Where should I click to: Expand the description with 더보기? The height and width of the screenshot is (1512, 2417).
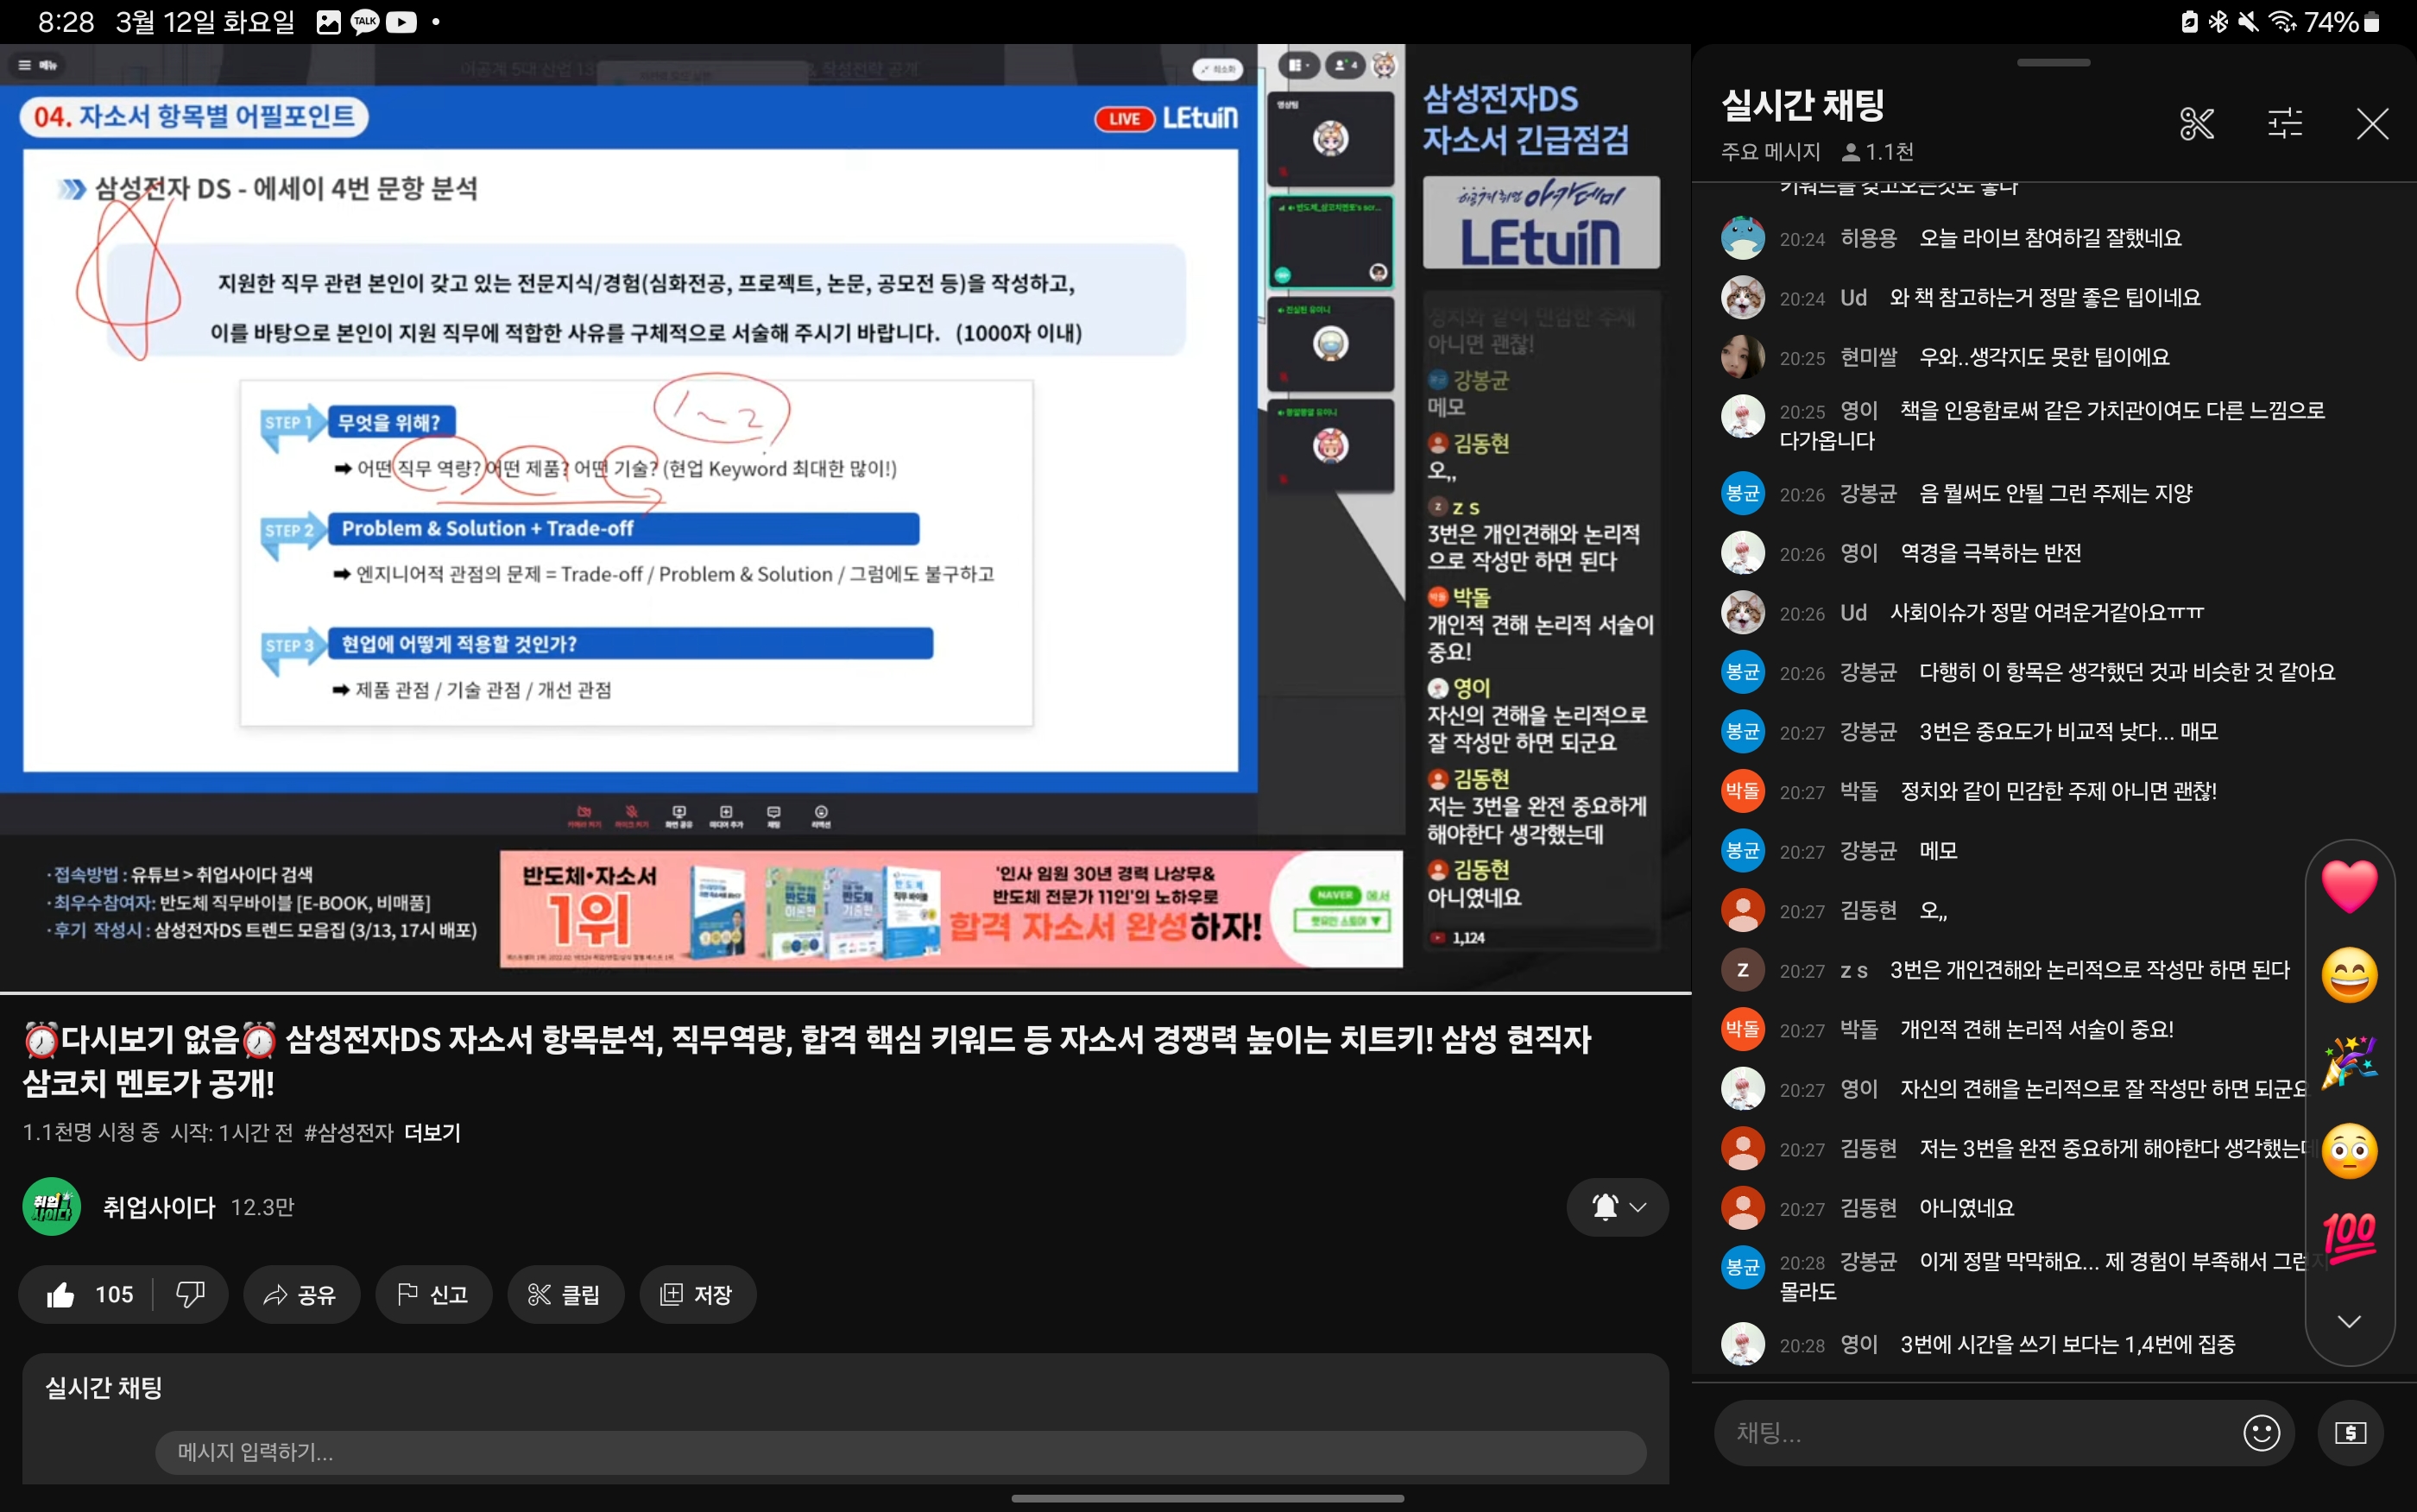pos(432,1133)
